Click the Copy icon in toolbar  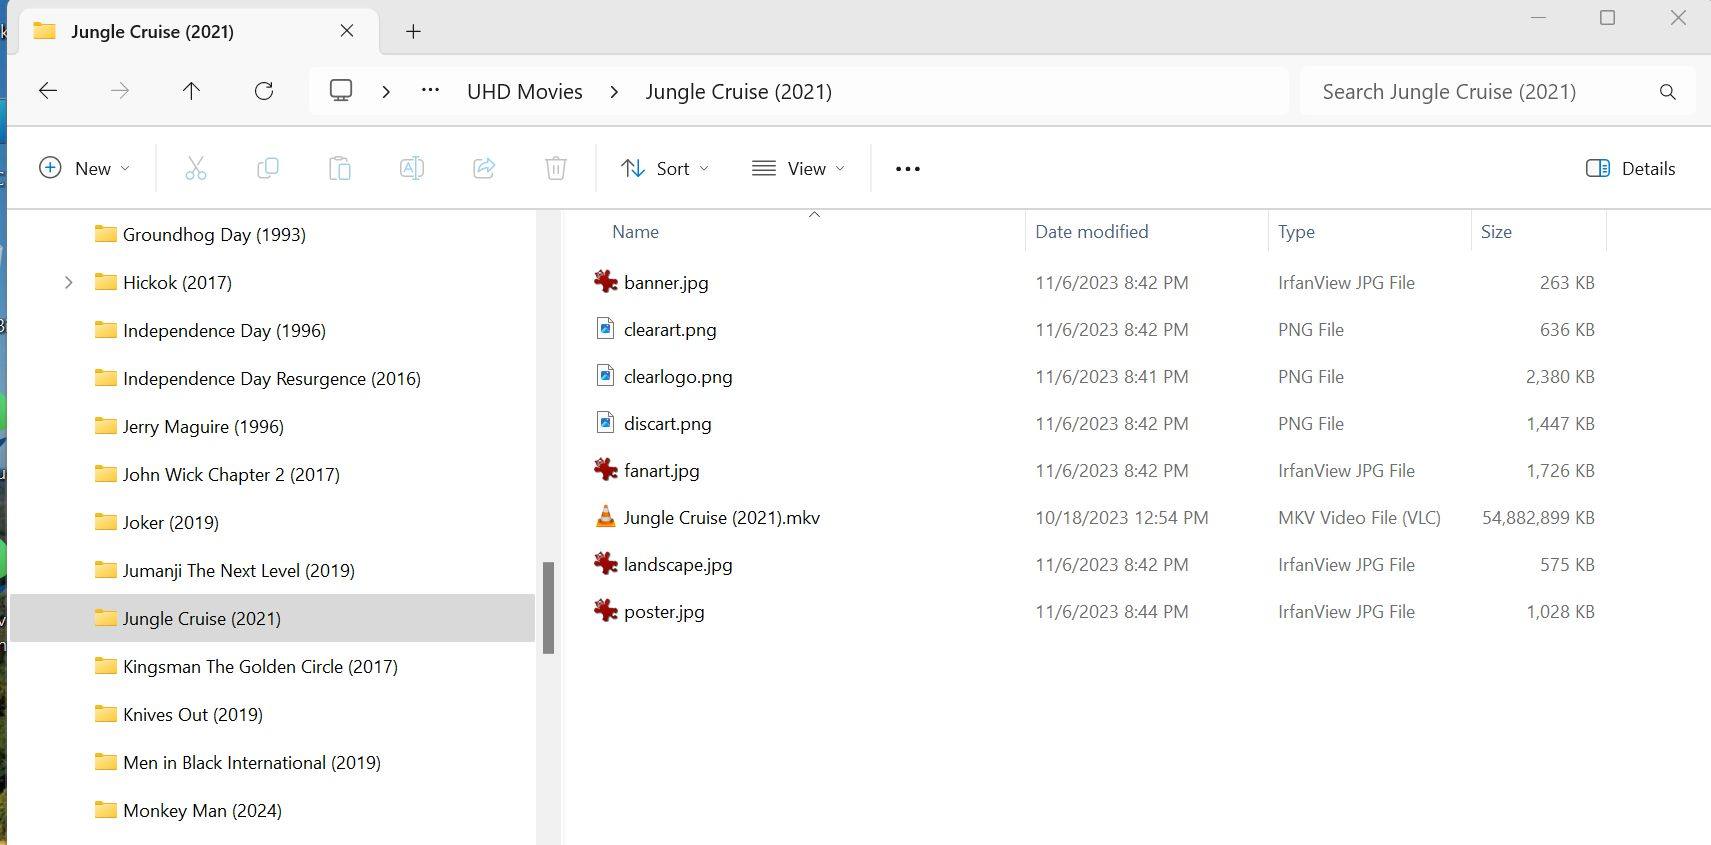click(268, 169)
